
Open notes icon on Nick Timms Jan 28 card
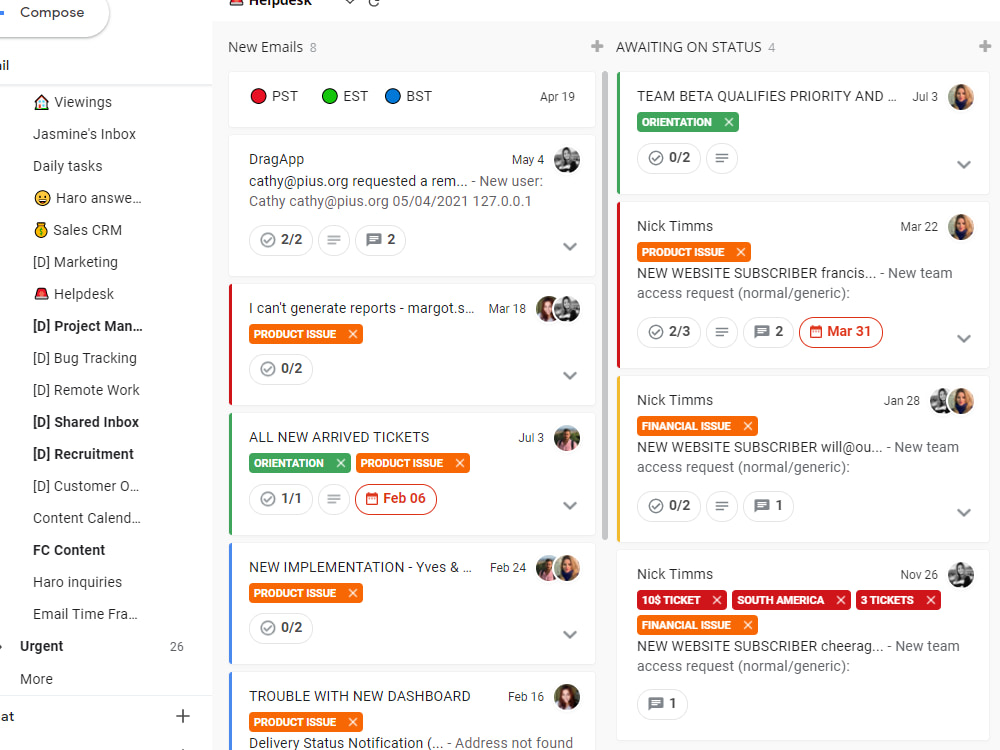pyautogui.click(x=721, y=506)
